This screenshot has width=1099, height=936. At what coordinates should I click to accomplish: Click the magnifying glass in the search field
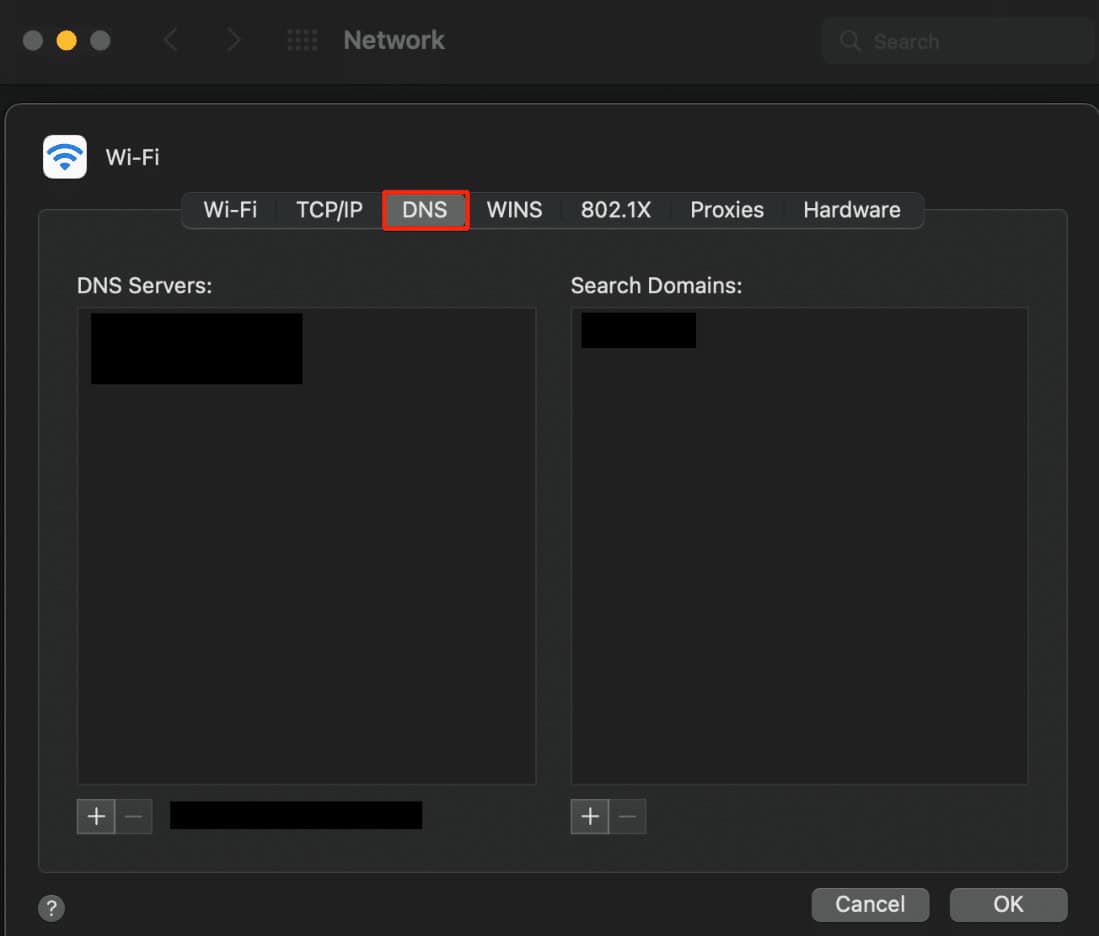point(849,42)
